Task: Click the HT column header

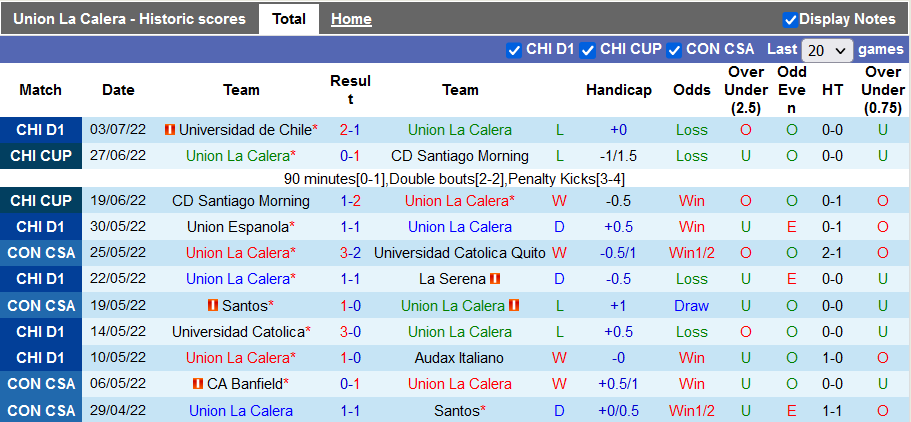Action: pyautogui.click(x=833, y=90)
